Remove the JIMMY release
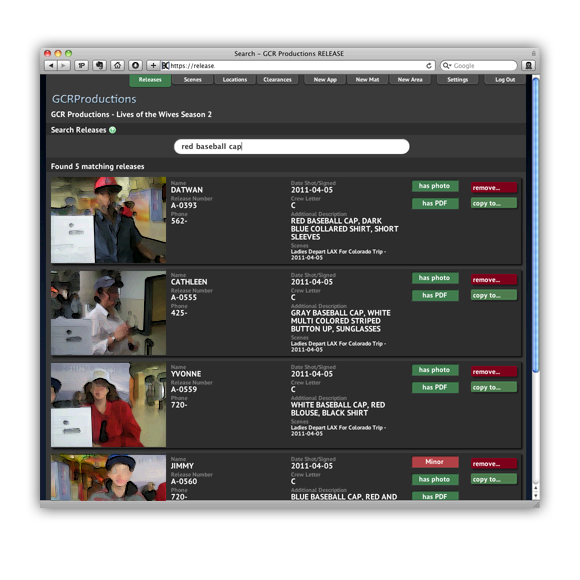The width and height of the screenshot is (580, 580). tap(494, 464)
